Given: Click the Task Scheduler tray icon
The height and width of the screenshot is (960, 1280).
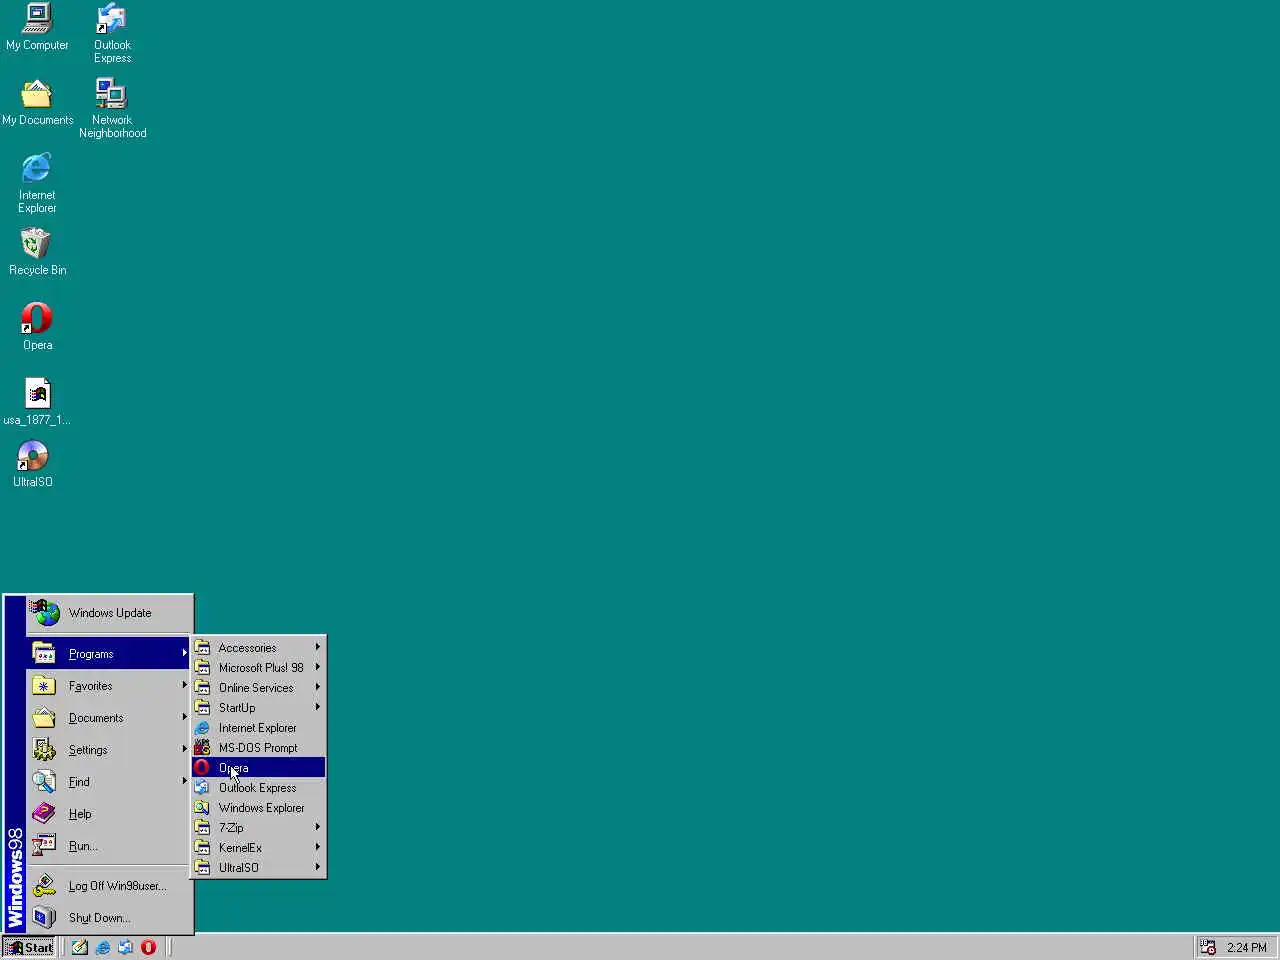Looking at the screenshot, I should coord(1208,947).
